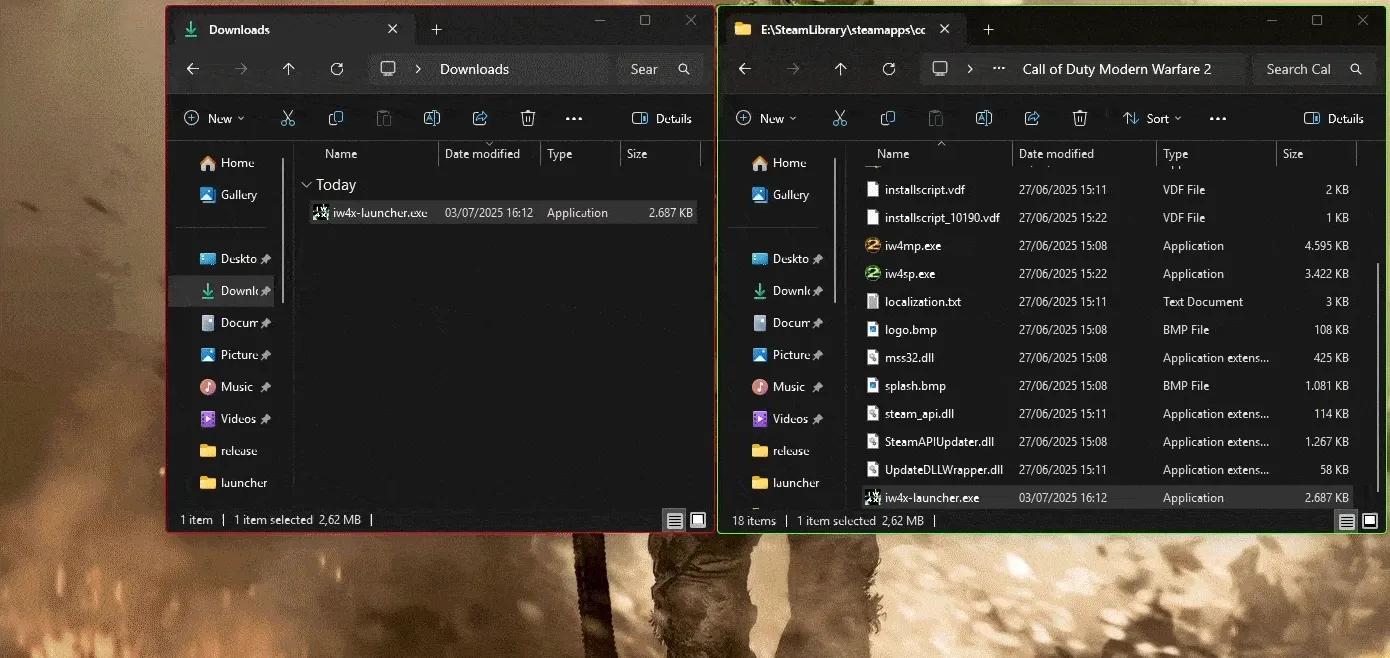Go up one folder in Call of Duty window
1390x658 pixels.
pyautogui.click(x=841, y=69)
